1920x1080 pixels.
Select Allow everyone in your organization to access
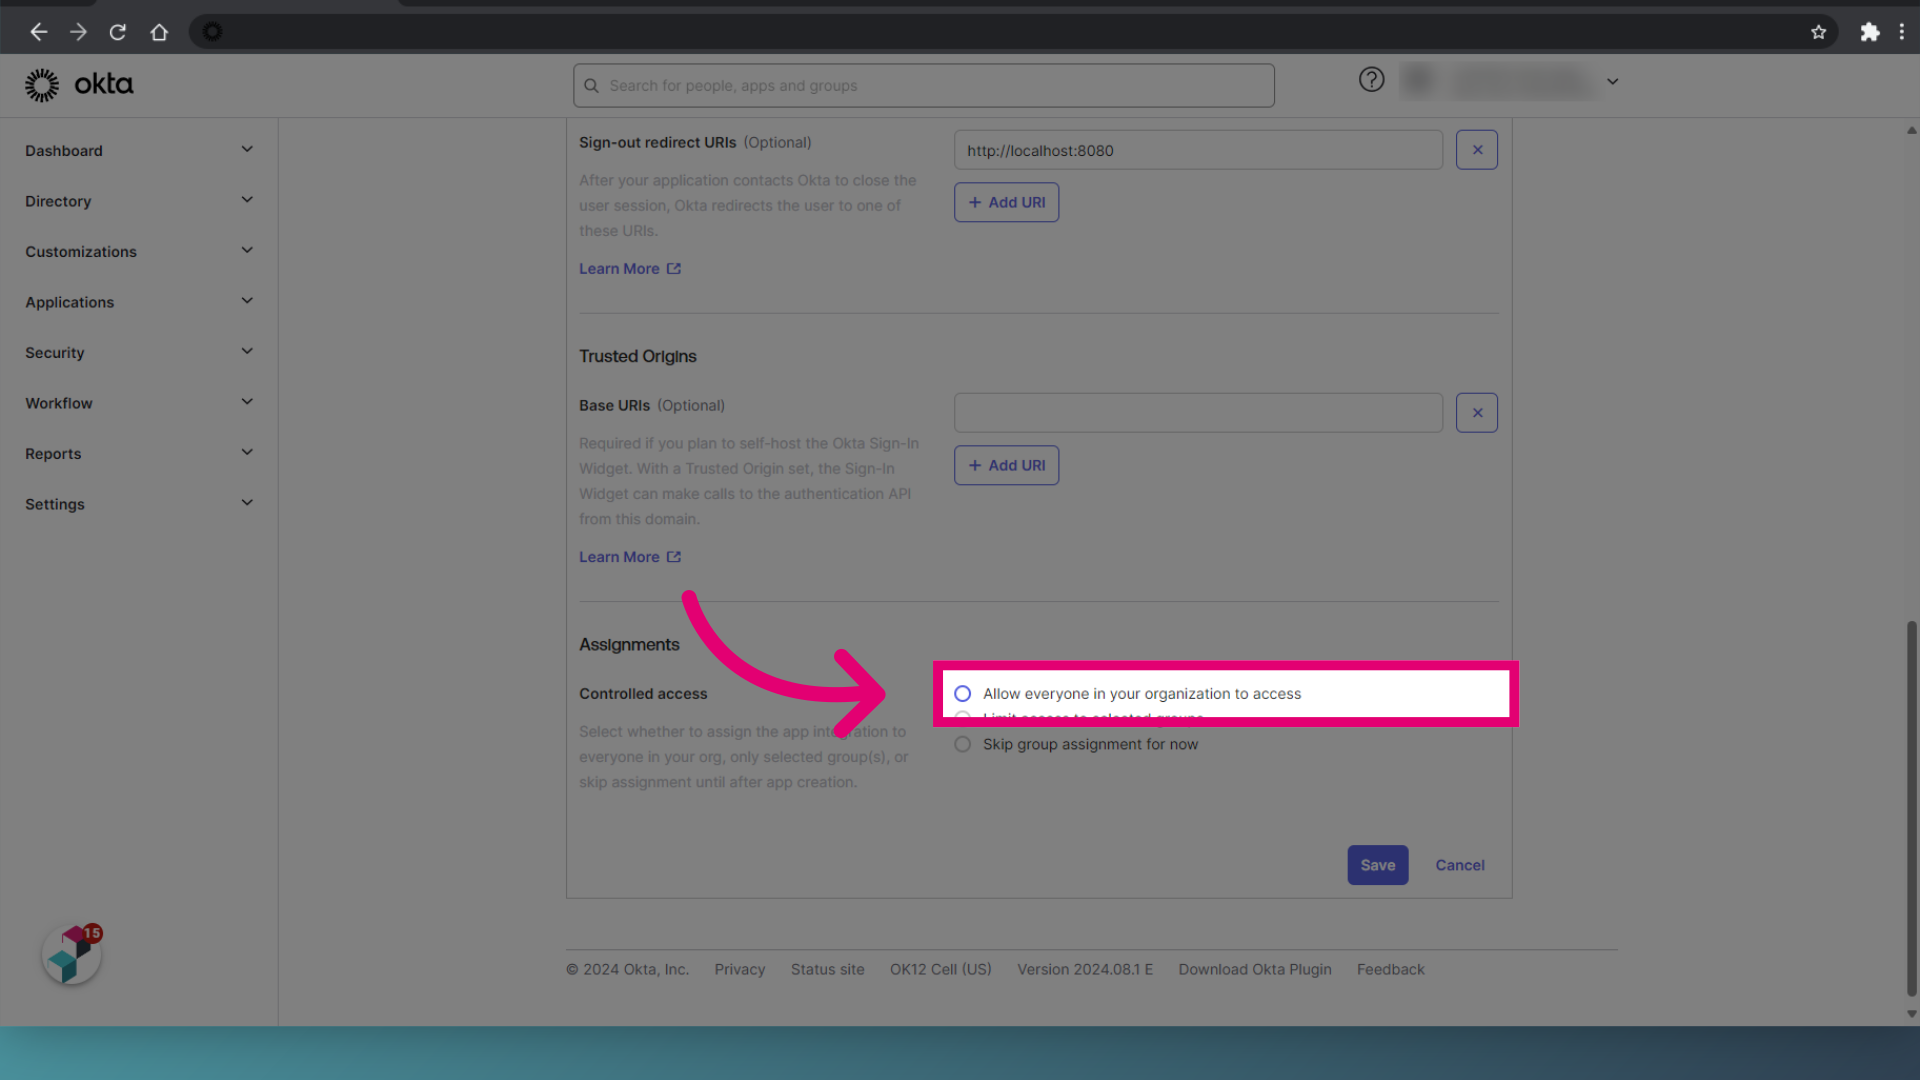click(x=962, y=694)
